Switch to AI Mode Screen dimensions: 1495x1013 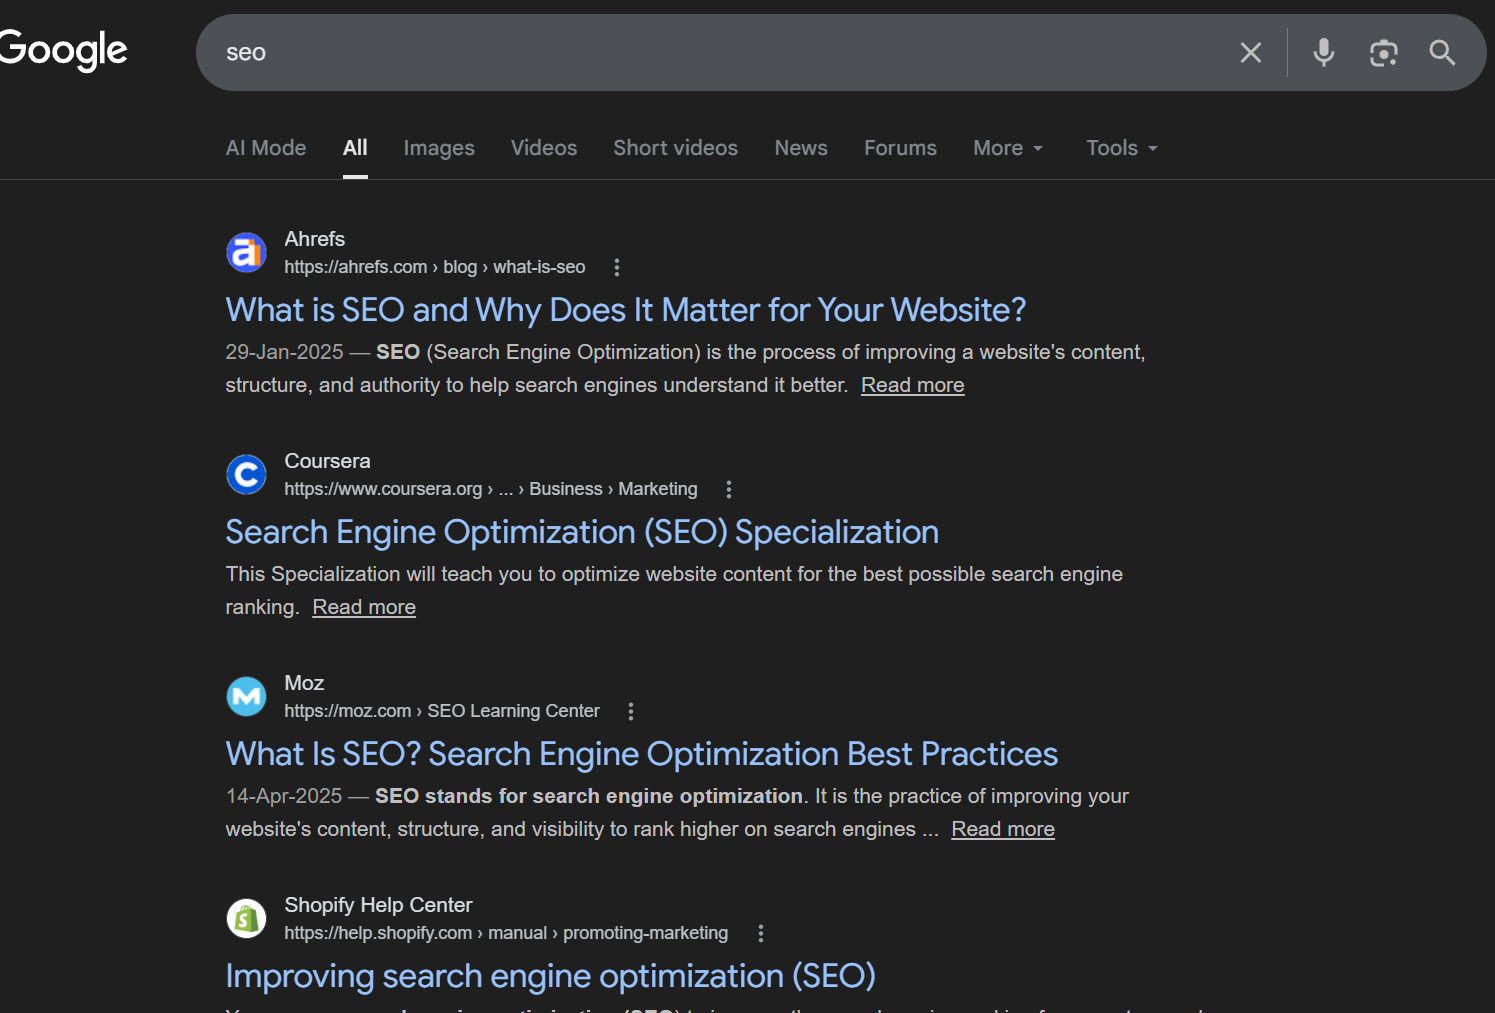[265, 147]
